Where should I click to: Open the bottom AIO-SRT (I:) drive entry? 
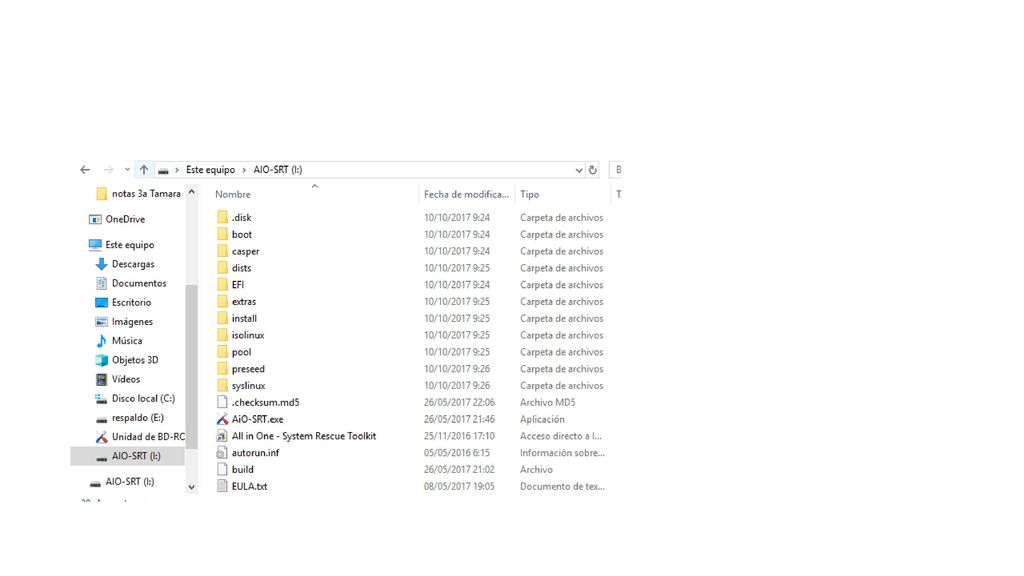[x=122, y=482]
